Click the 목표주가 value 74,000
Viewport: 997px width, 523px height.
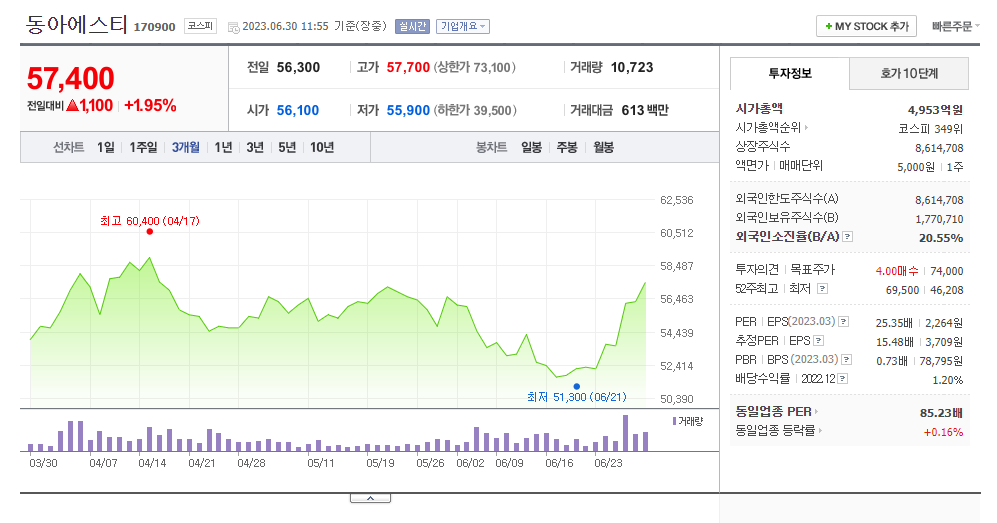[x=947, y=271]
